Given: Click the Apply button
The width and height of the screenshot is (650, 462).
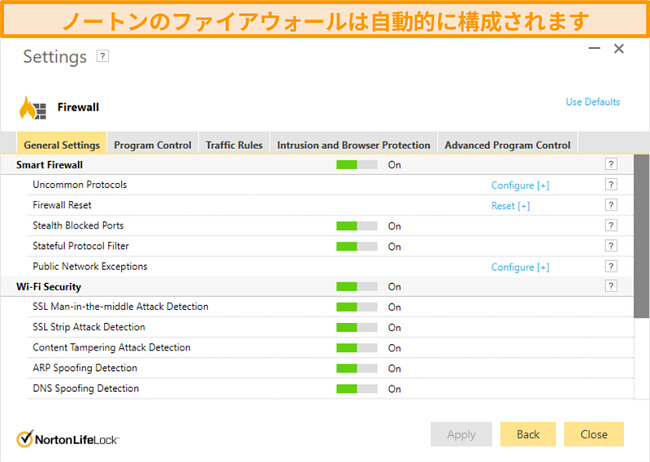Looking at the screenshot, I should pos(461,434).
